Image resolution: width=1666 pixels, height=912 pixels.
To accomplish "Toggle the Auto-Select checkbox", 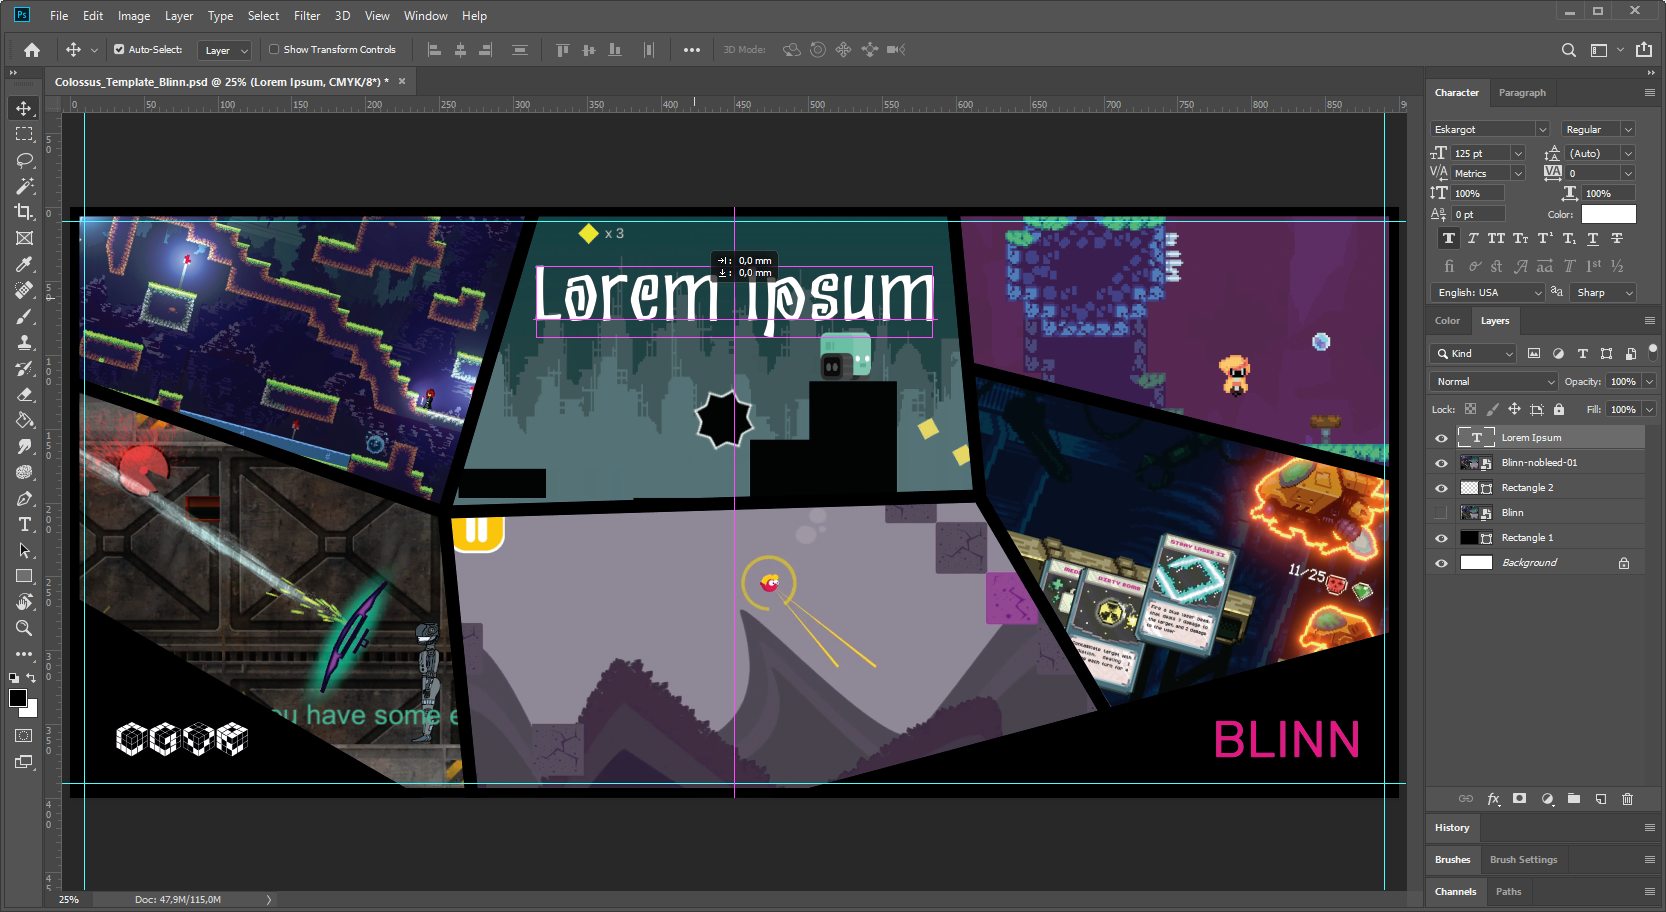I will pos(119,49).
